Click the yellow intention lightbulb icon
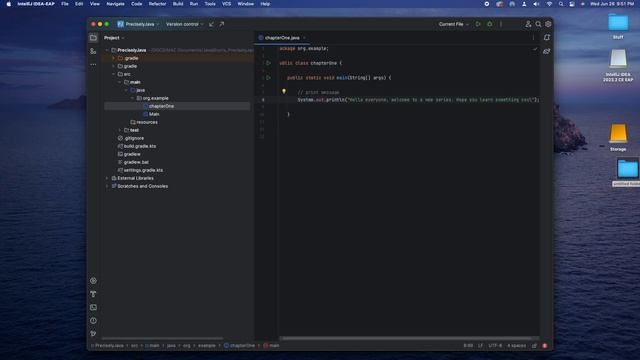Screen dimensions: 640x360 pyautogui.click(x=284, y=91)
